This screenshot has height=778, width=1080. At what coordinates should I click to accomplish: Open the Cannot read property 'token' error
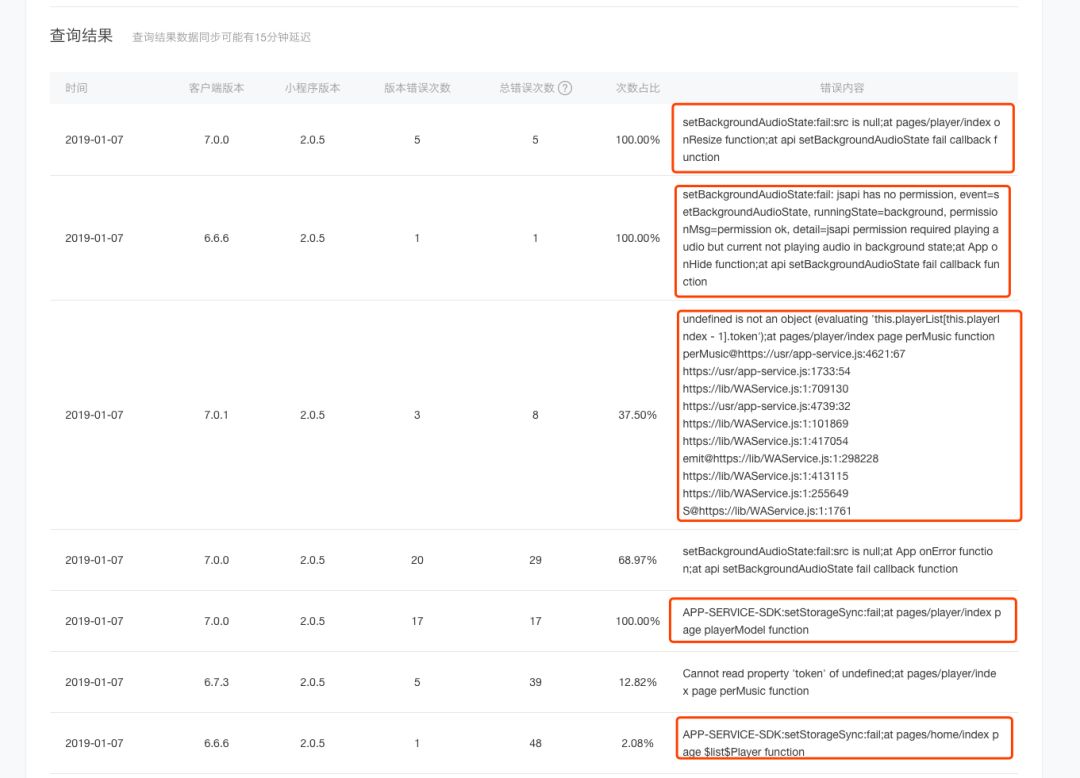pos(840,682)
